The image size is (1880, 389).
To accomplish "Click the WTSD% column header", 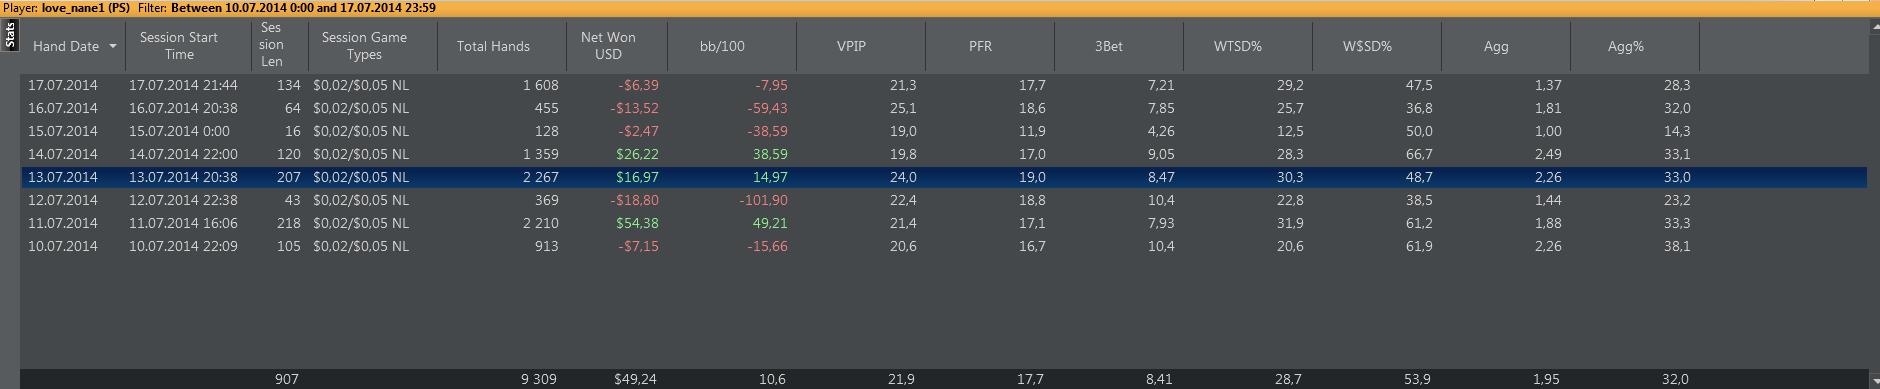I will [x=1238, y=46].
